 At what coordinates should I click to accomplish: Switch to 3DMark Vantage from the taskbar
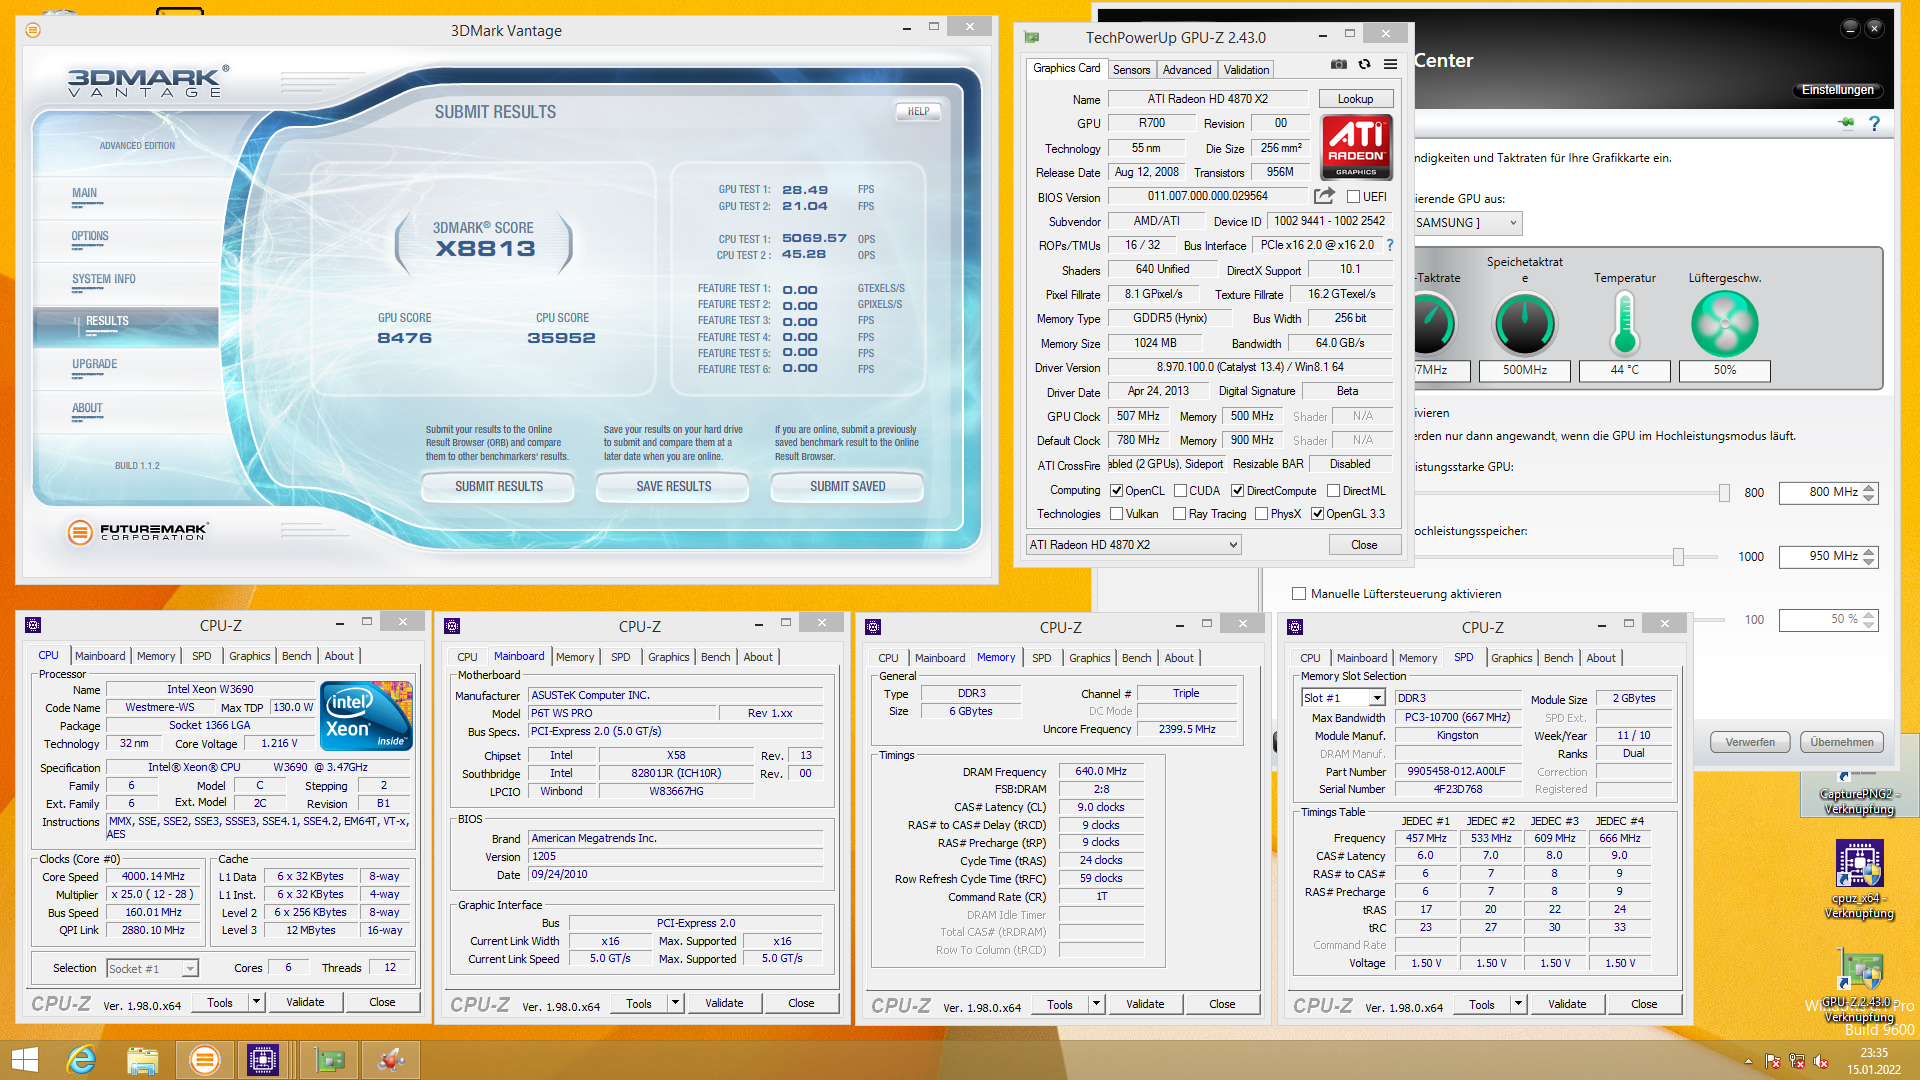pos(204,1060)
